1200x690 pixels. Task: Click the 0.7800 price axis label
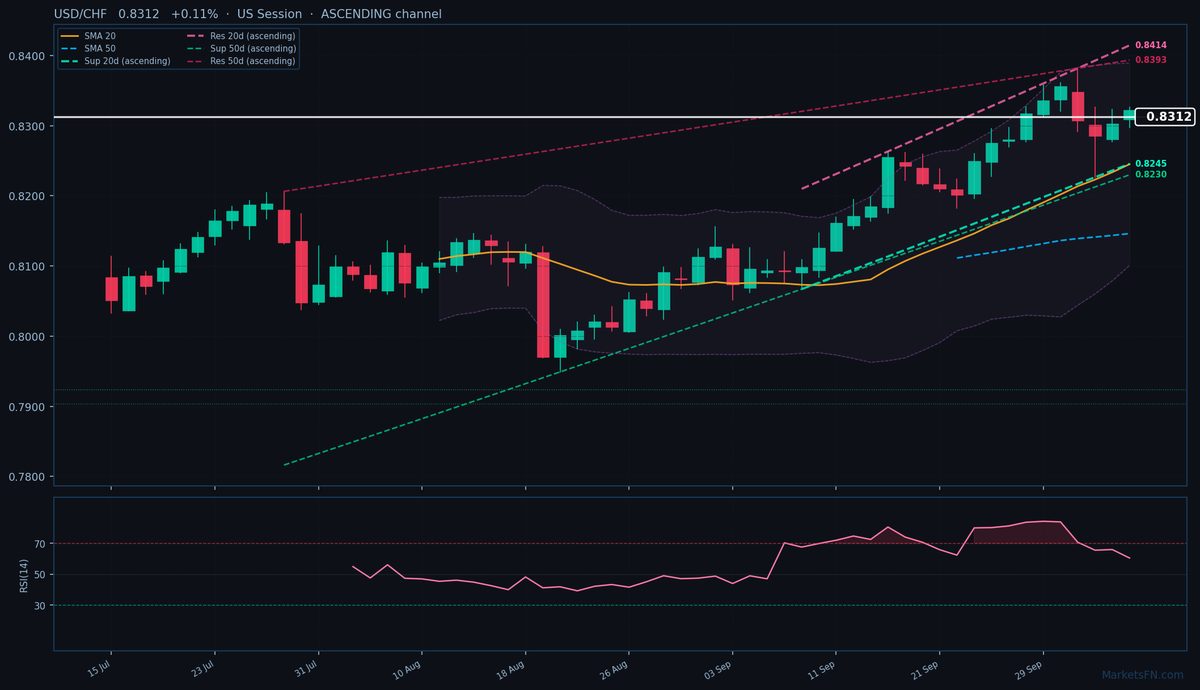coord(27,477)
